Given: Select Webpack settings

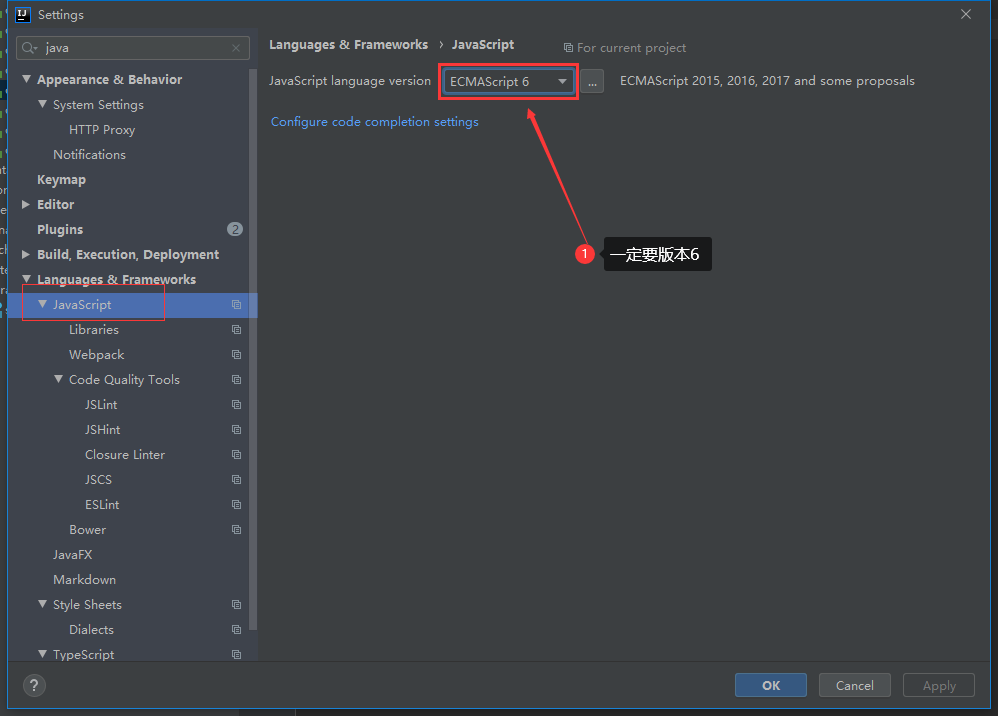Looking at the screenshot, I should pyautogui.click(x=96, y=354).
